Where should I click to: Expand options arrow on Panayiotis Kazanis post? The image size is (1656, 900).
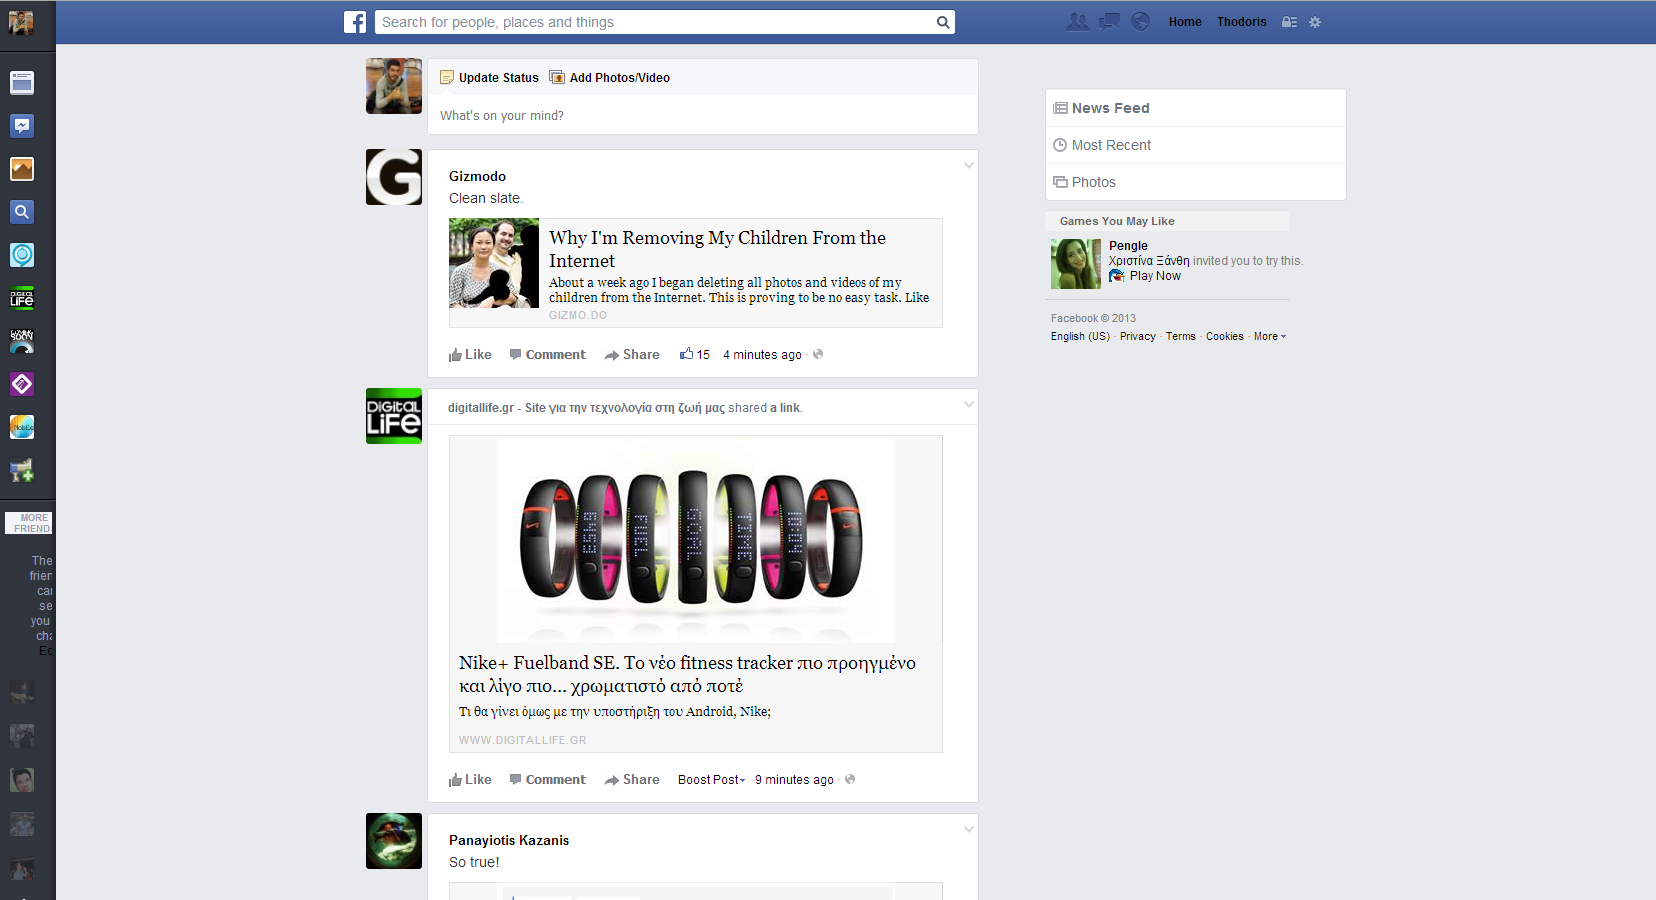[x=968, y=829]
